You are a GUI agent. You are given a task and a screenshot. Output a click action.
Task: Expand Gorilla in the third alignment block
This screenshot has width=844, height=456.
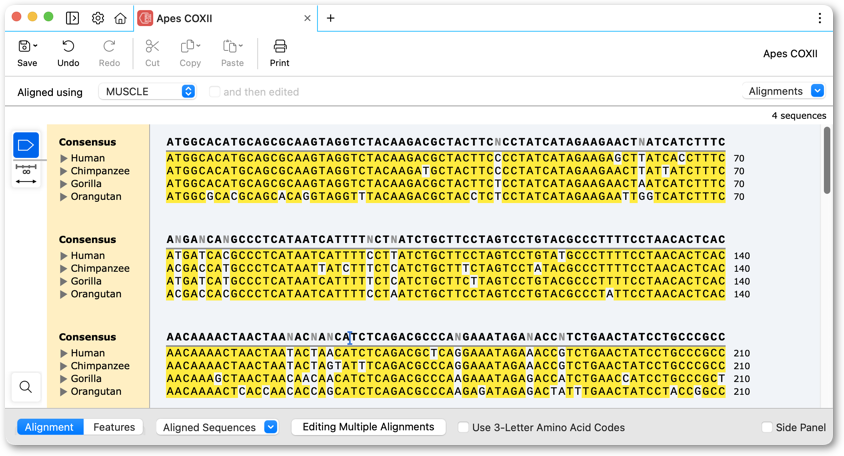tap(64, 379)
